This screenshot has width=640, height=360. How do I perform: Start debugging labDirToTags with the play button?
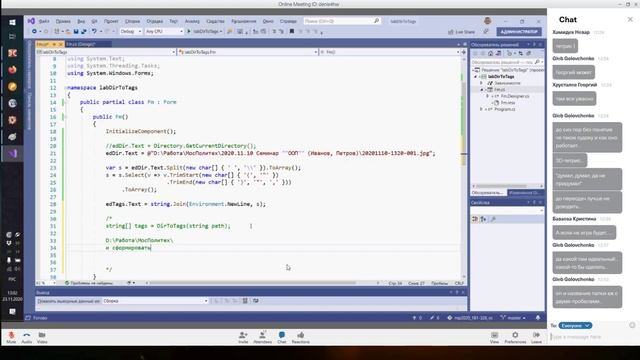point(189,31)
